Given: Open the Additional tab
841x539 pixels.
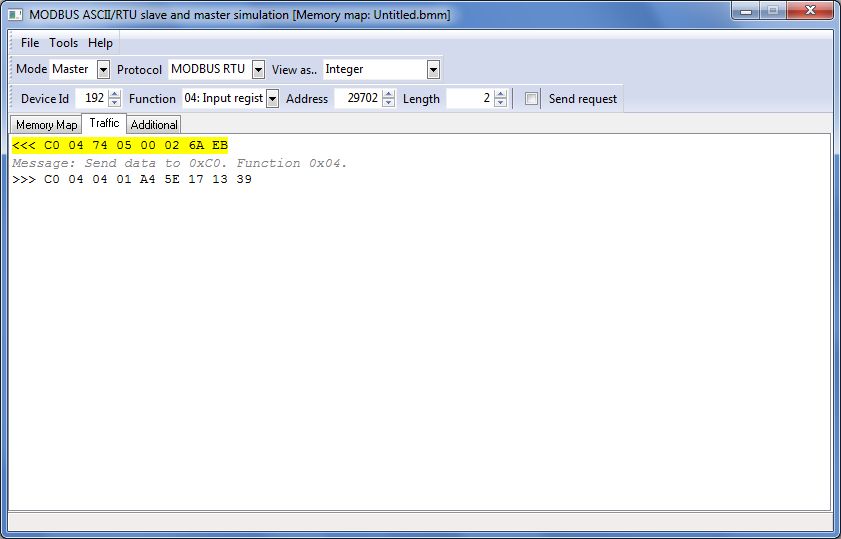Looking at the screenshot, I should tap(154, 125).
